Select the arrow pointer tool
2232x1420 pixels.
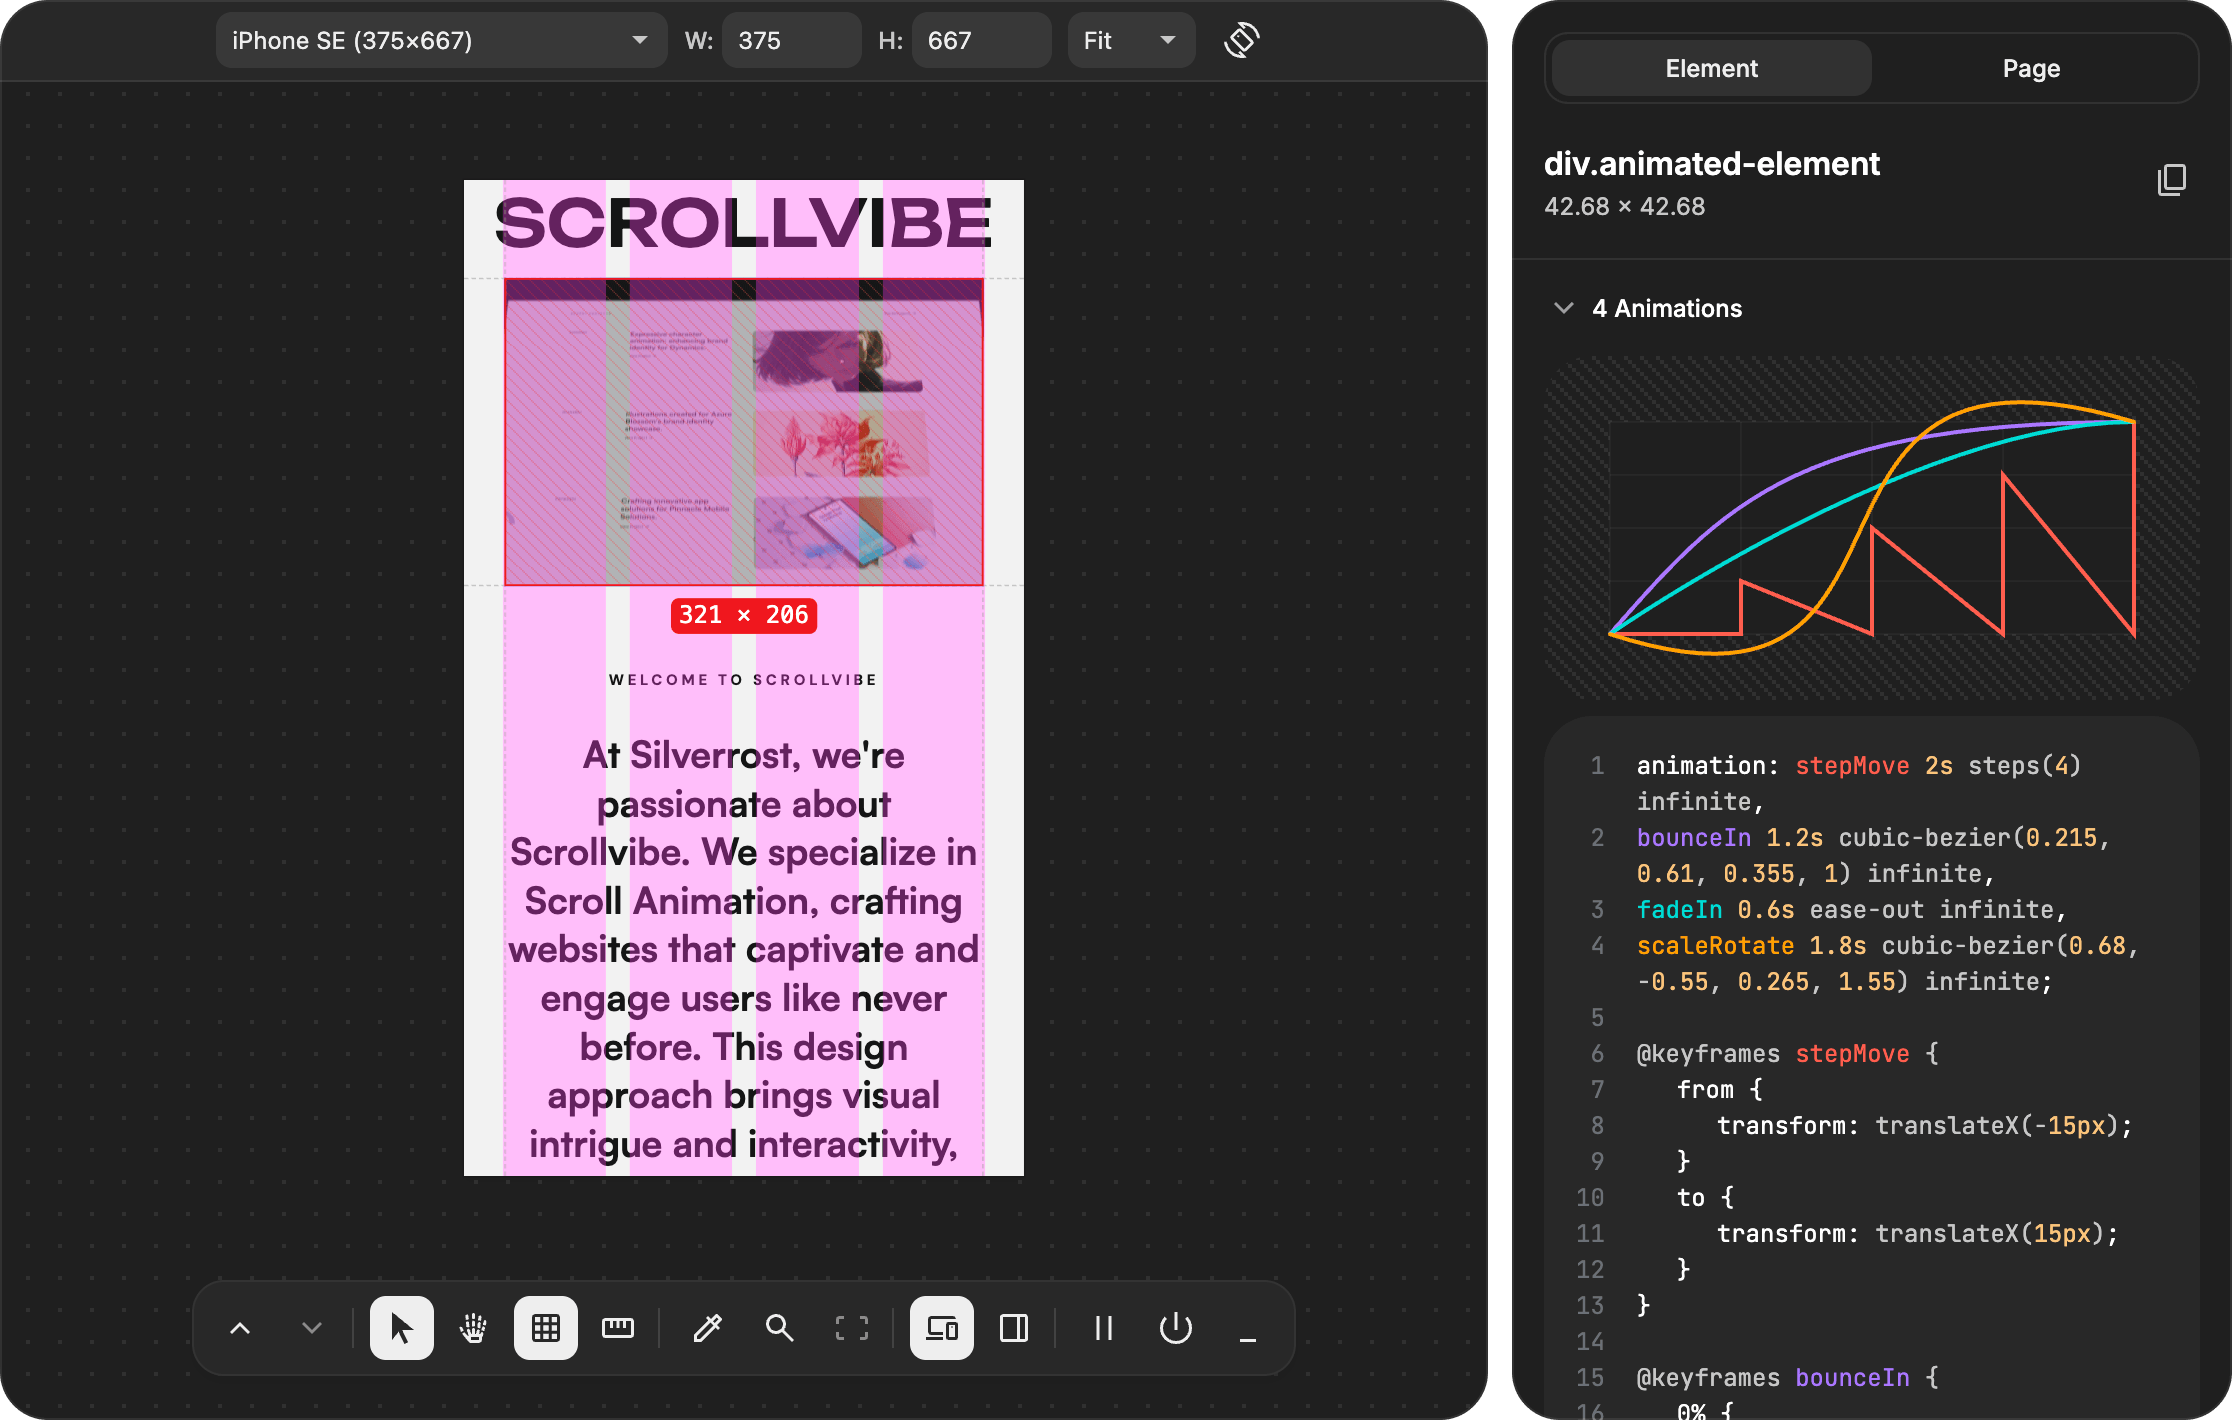click(x=401, y=1328)
